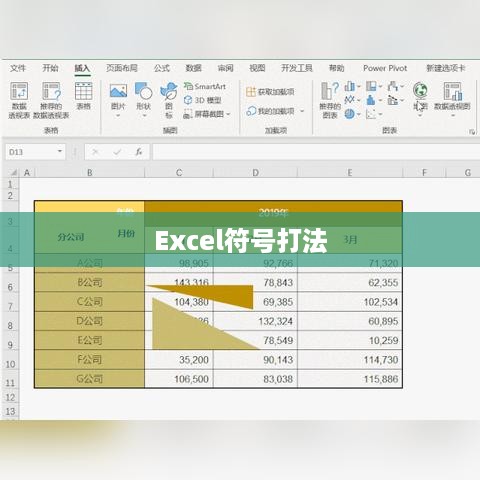The height and width of the screenshot is (480, 480).
Task: Switch to the Review (审阅) tab
Action: click(225, 68)
